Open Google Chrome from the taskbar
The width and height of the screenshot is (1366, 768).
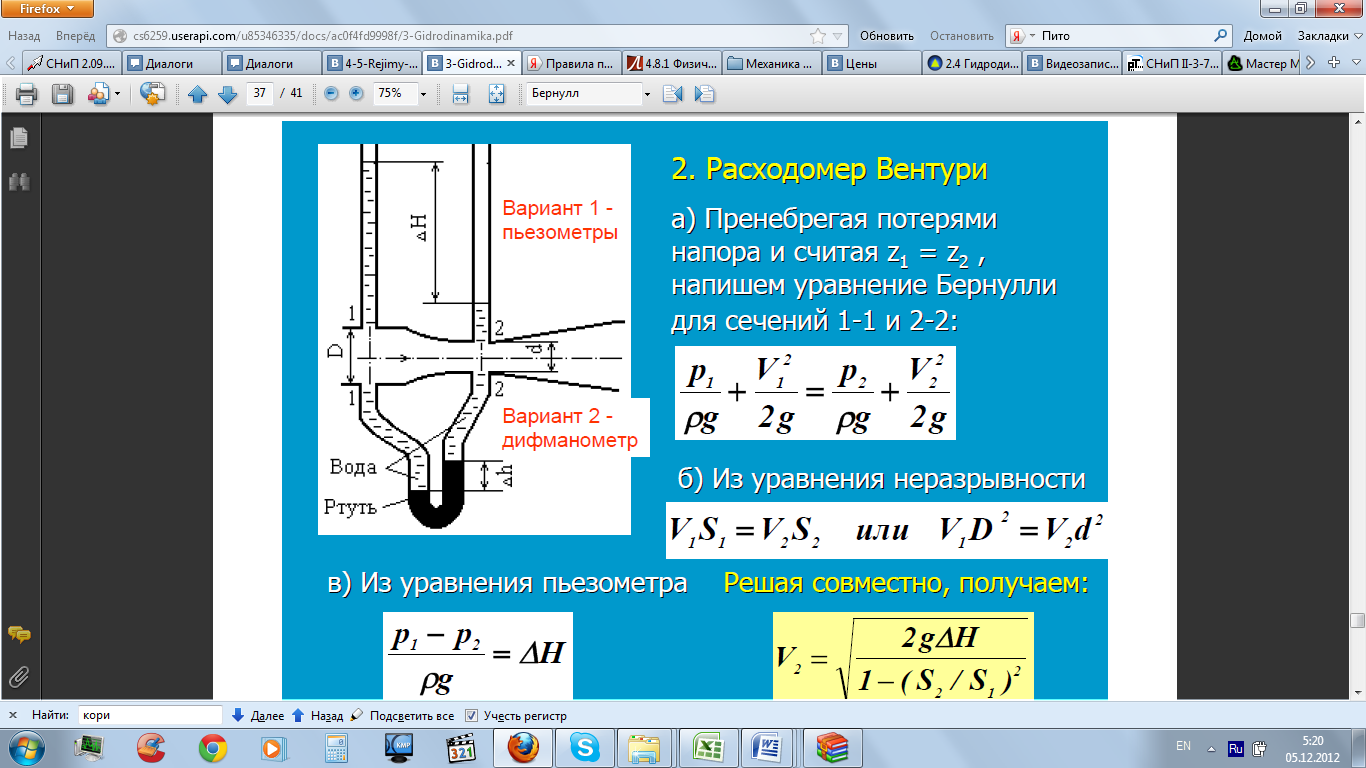tap(212, 747)
